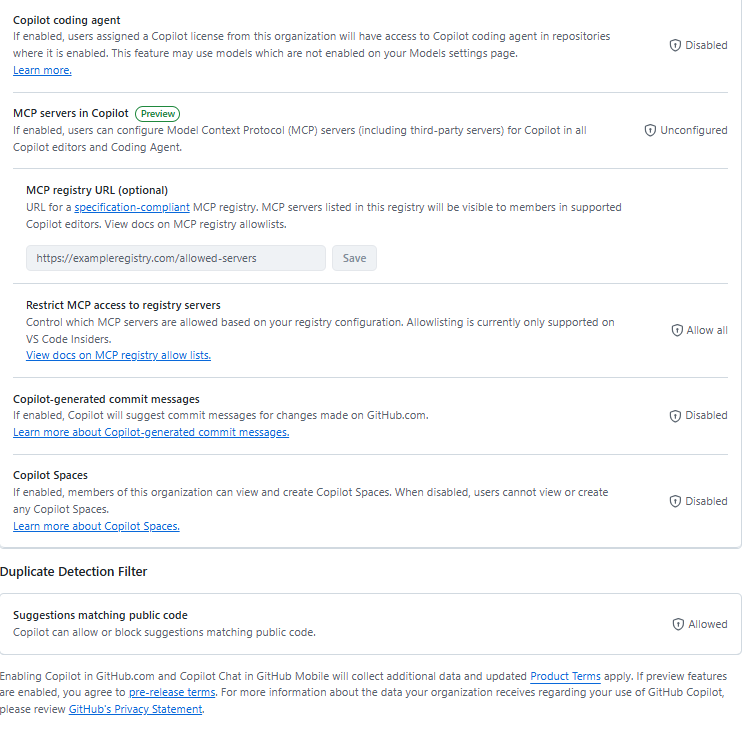Click Disabled status for Copilot Spaces
743x730 pixels.
(706, 501)
